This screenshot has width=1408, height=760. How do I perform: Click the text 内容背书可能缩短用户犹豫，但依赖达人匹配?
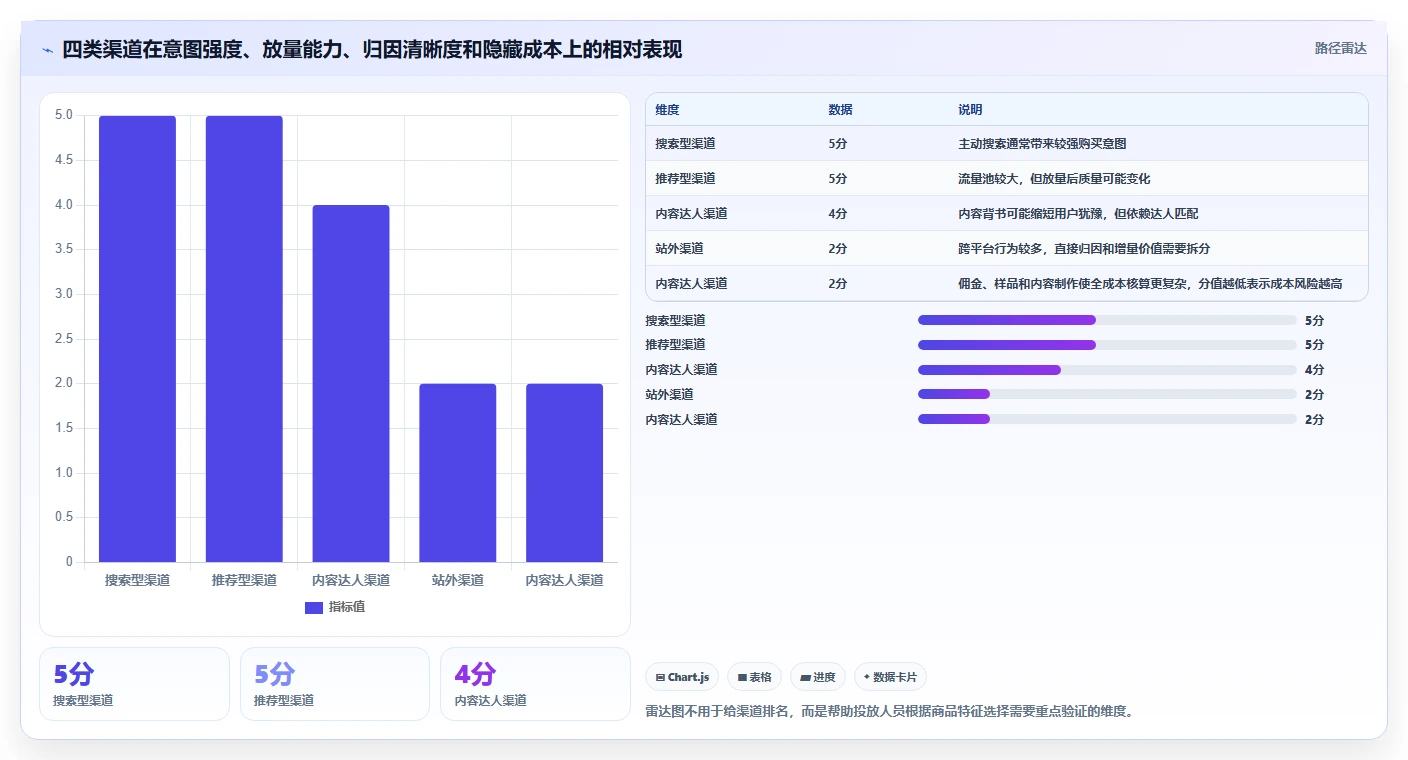(x=1078, y=214)
